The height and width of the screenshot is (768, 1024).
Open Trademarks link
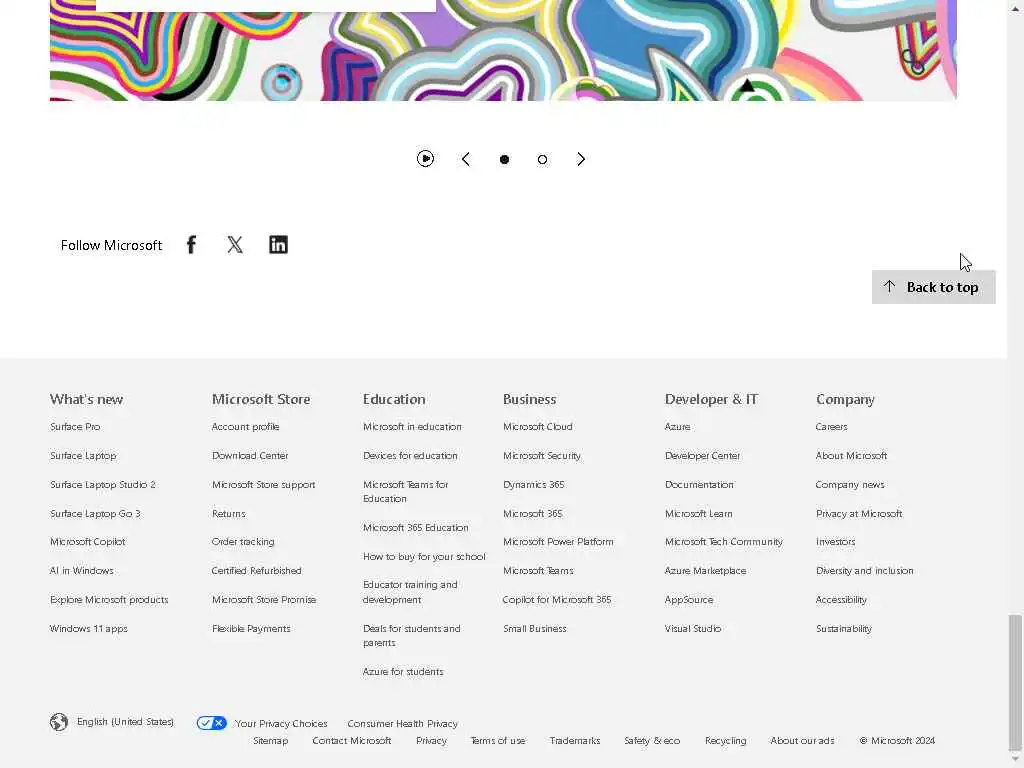pyautogui.click(x=575, y=741)
